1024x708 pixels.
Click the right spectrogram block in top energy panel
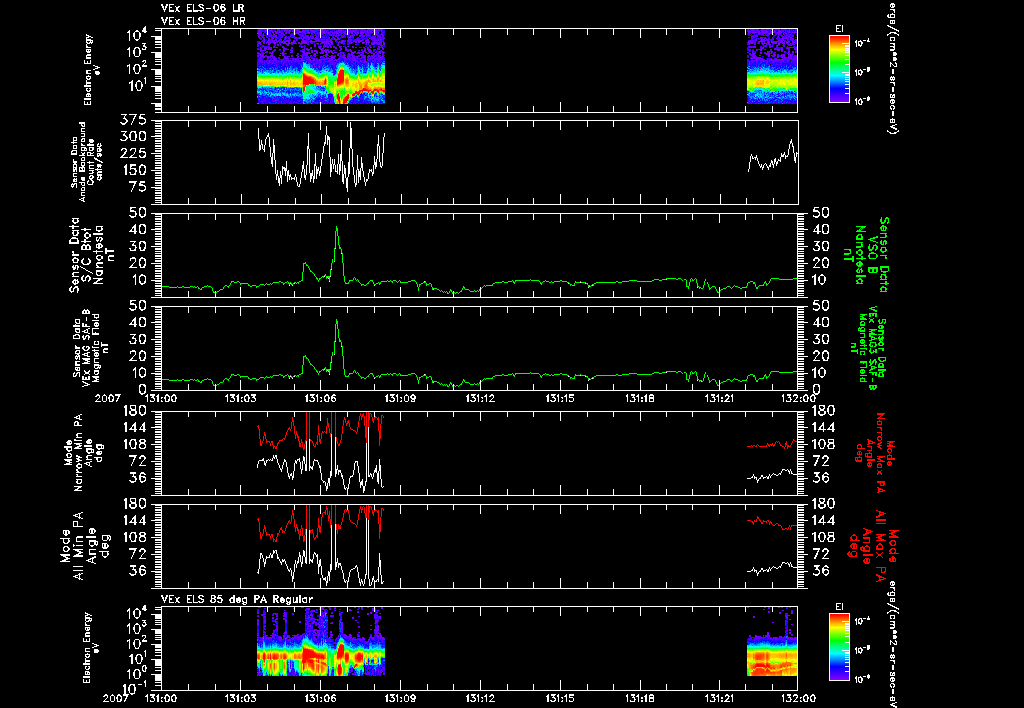tap(772, 66)
